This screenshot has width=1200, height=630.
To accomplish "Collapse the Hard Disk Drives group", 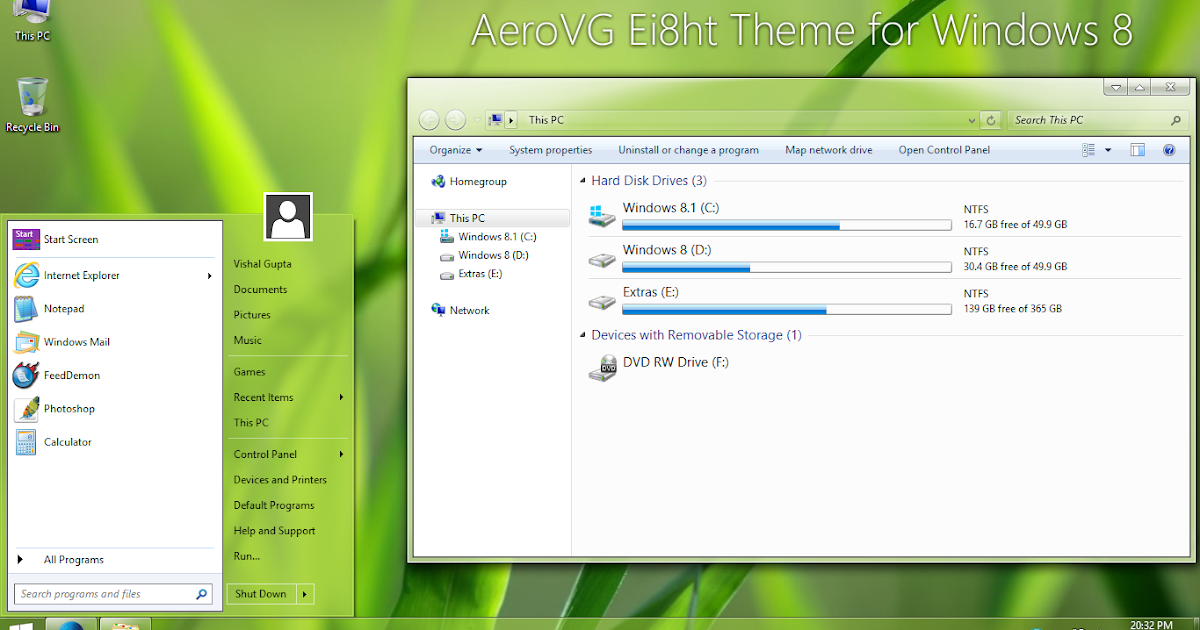I will click(x=583, y=181).
